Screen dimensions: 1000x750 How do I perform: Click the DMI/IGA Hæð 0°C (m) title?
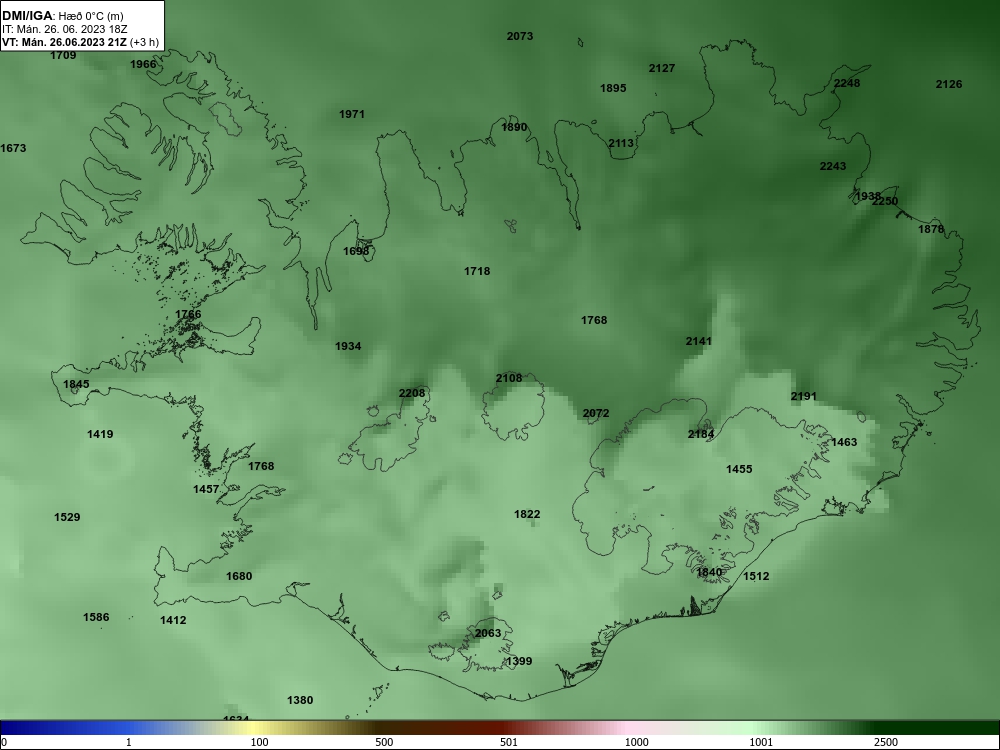62,16
